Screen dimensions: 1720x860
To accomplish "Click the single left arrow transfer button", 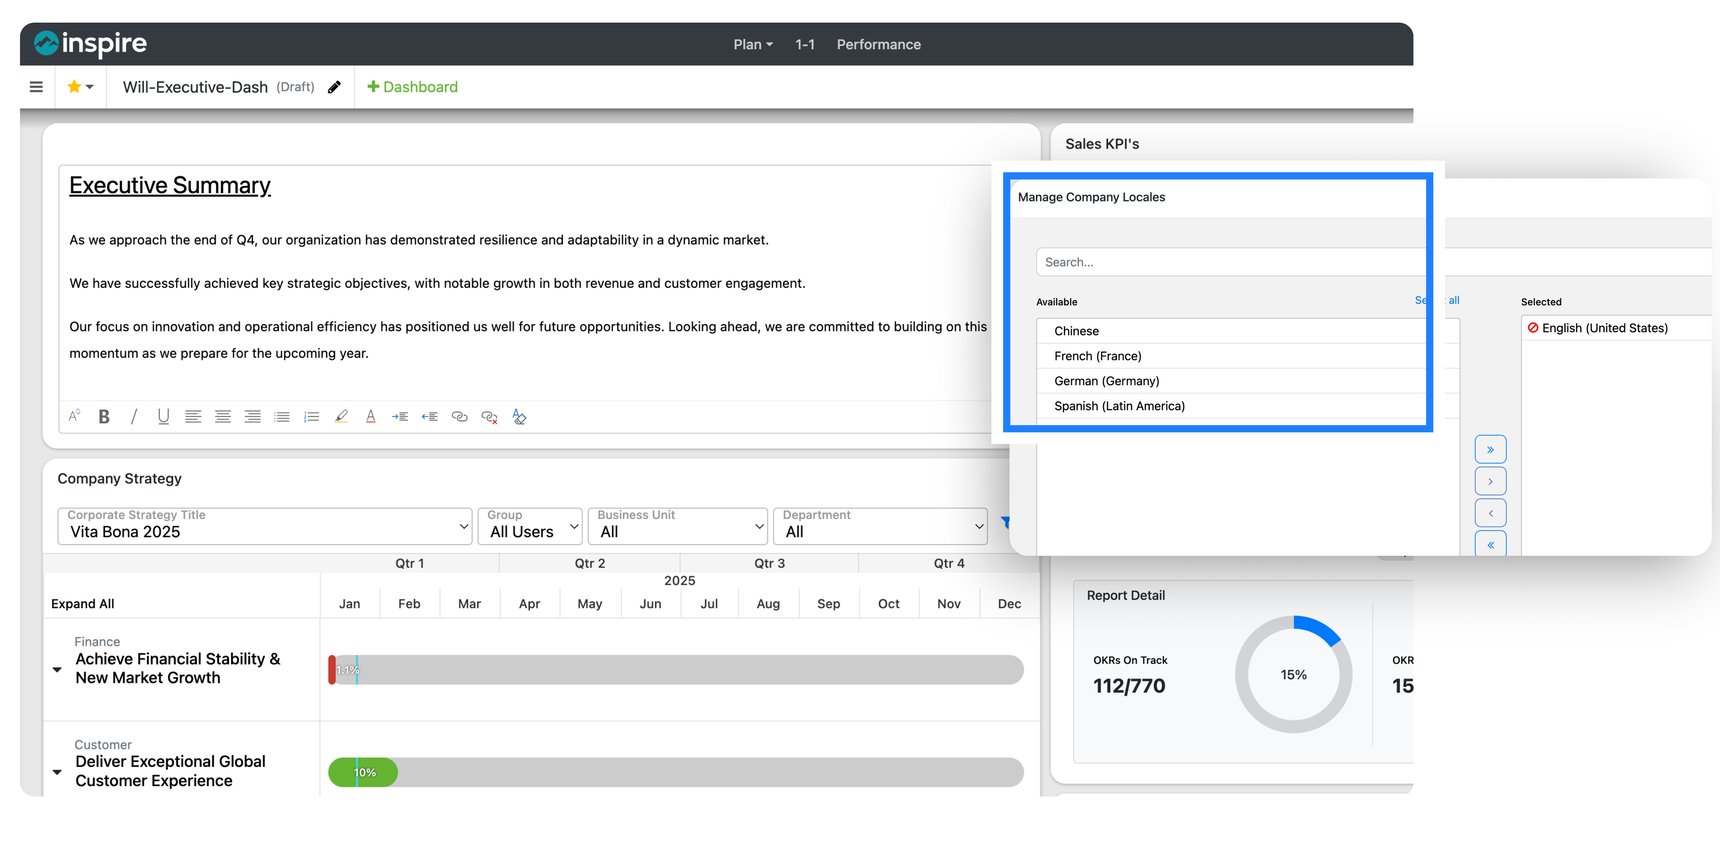I will click(x=1490, y=513).
